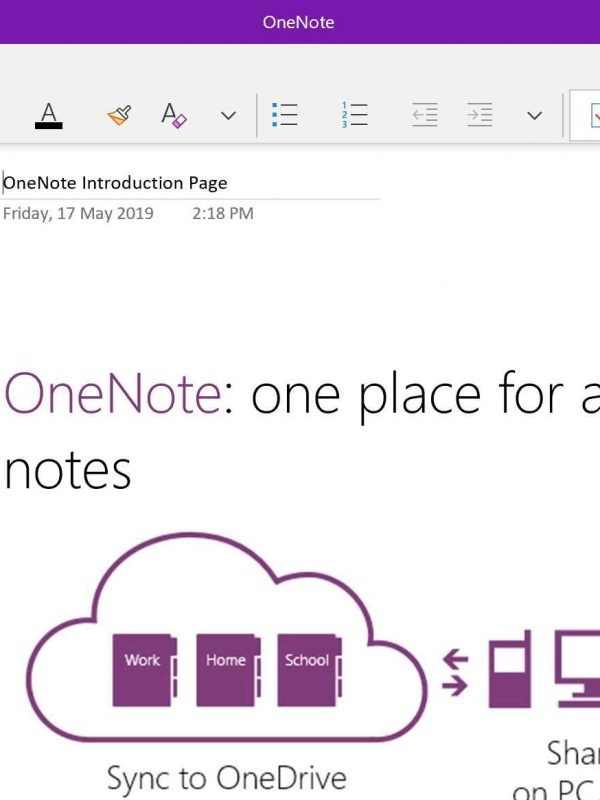
Task: Decrease indent of paragraph
Action: click(424, 115)
